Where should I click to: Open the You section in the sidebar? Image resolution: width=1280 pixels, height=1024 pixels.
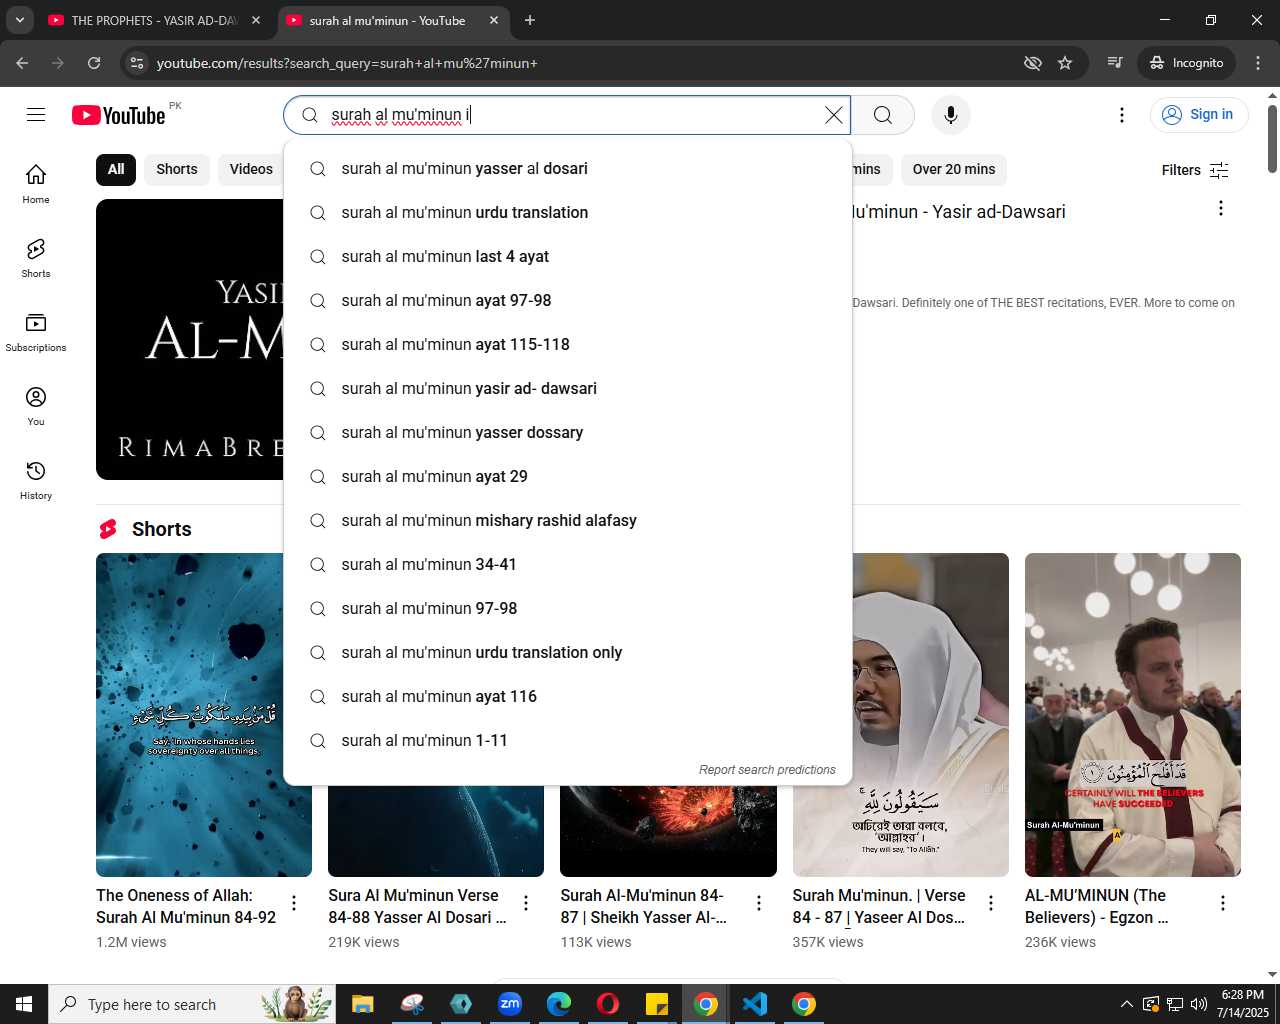tap(36, 406)
